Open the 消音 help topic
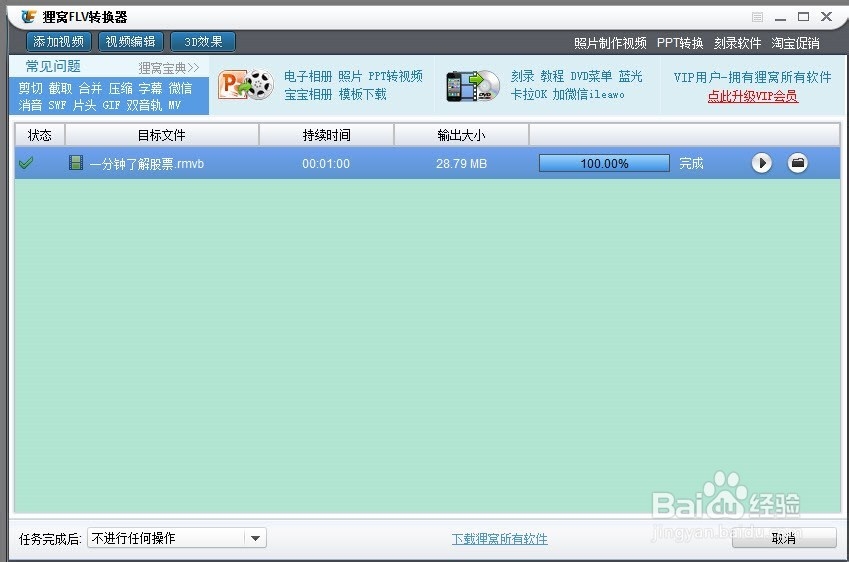The width and height of the screenshot is (849, 562). click(x=30, y=105)
